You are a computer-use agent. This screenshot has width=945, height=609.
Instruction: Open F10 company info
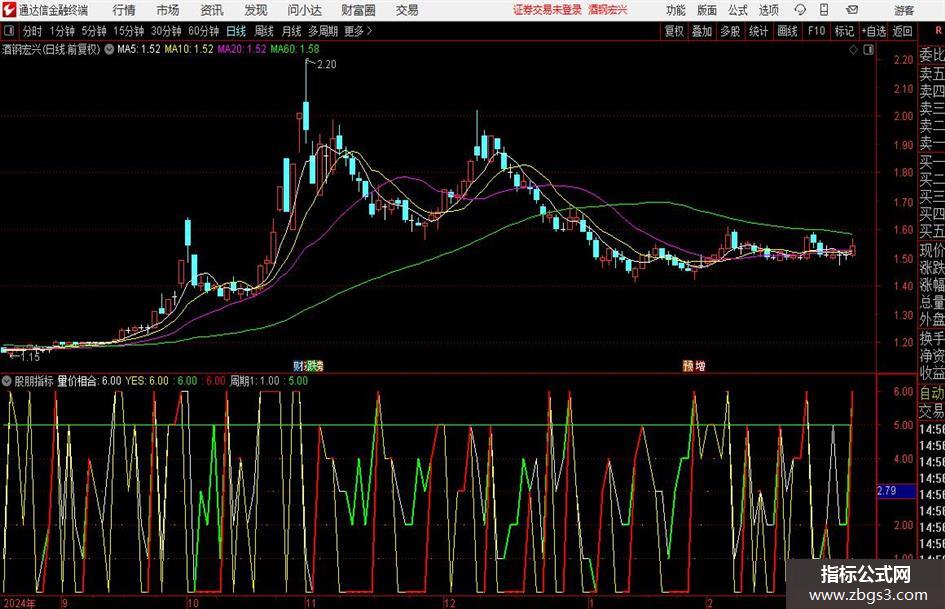[817, 31]
